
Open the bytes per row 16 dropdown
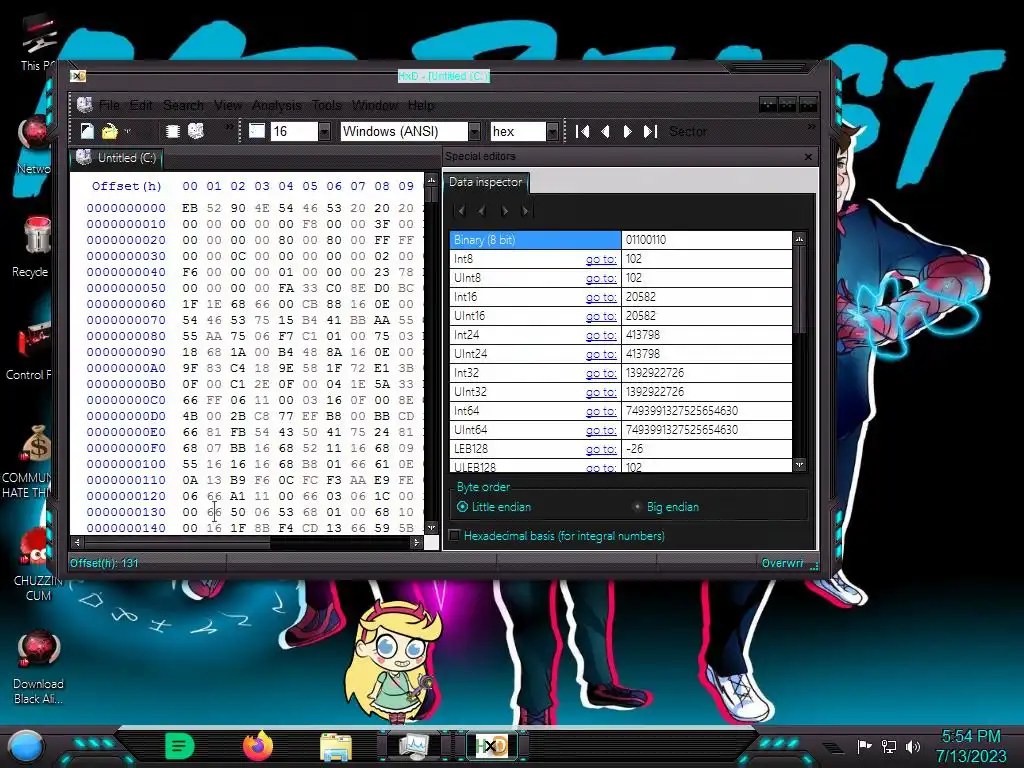(324, 132)
